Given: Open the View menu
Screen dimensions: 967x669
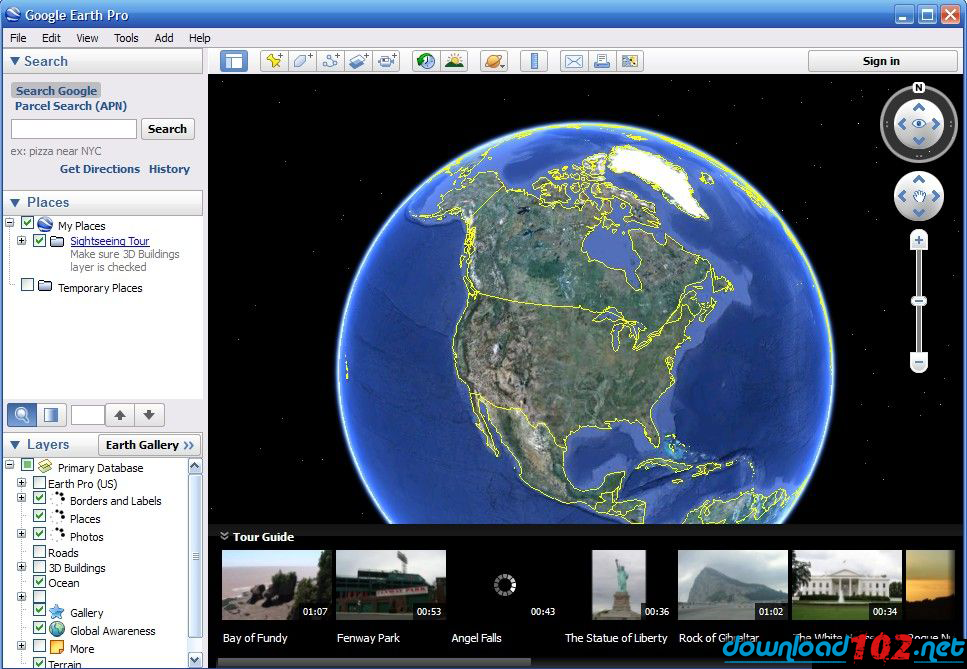Looking at the screenshot, I should pos(87,38).
